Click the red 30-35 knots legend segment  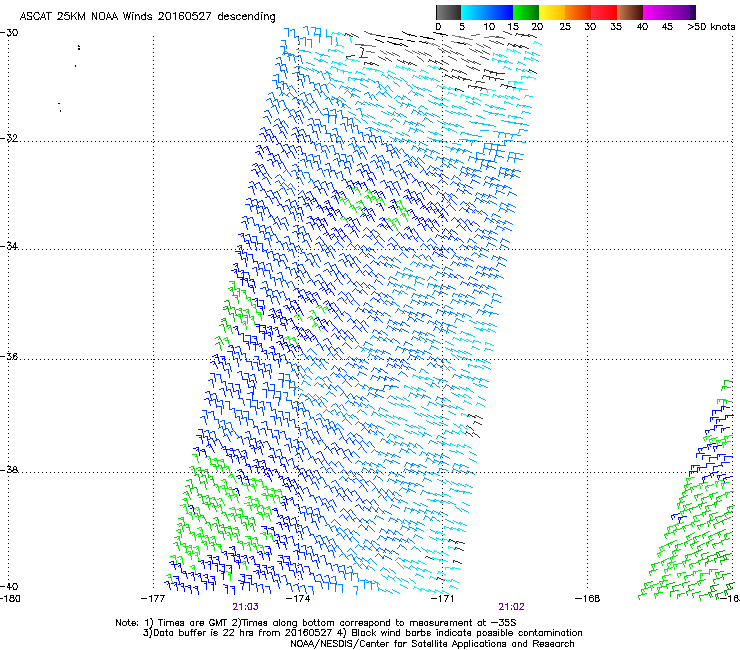604,12
